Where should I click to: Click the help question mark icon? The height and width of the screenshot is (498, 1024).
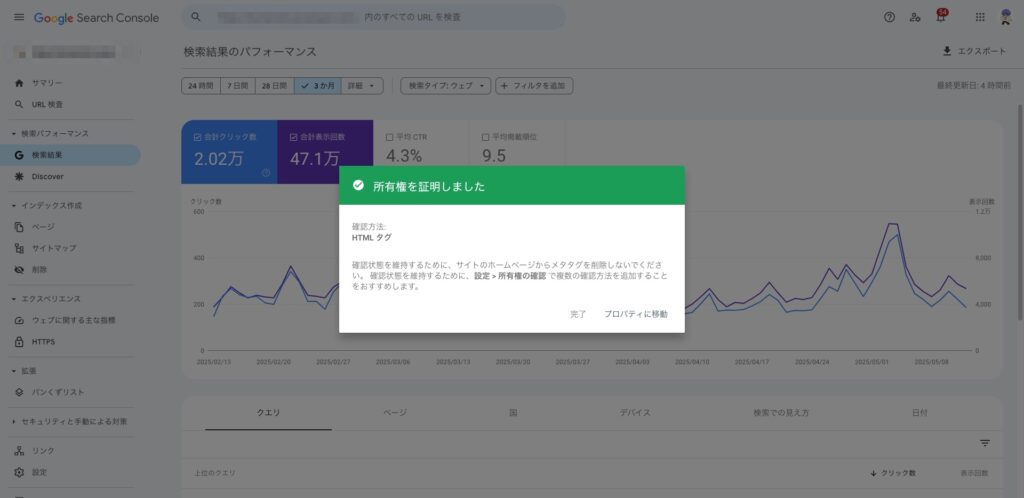tap(889, 18)
